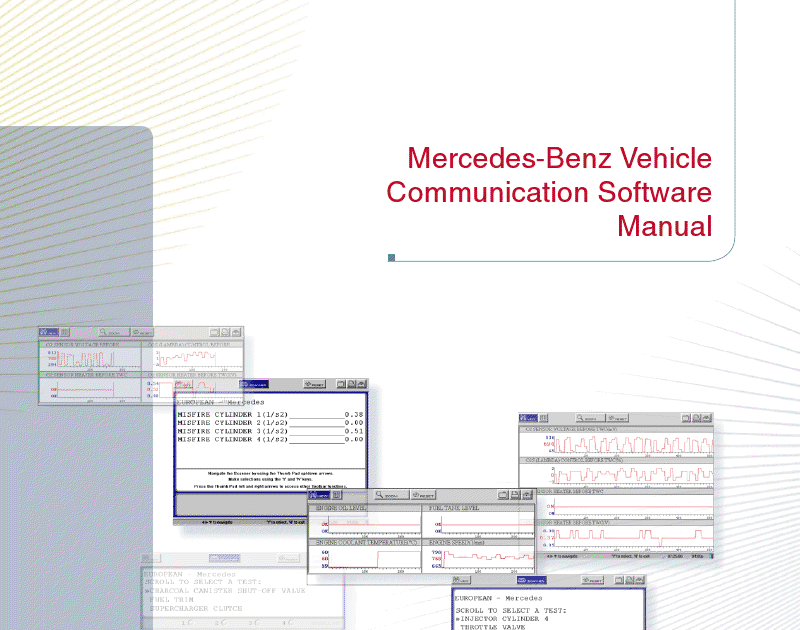Select the FUEL TRIM test entry
This screenshot has height=630, width=800.
click(171, 600)
